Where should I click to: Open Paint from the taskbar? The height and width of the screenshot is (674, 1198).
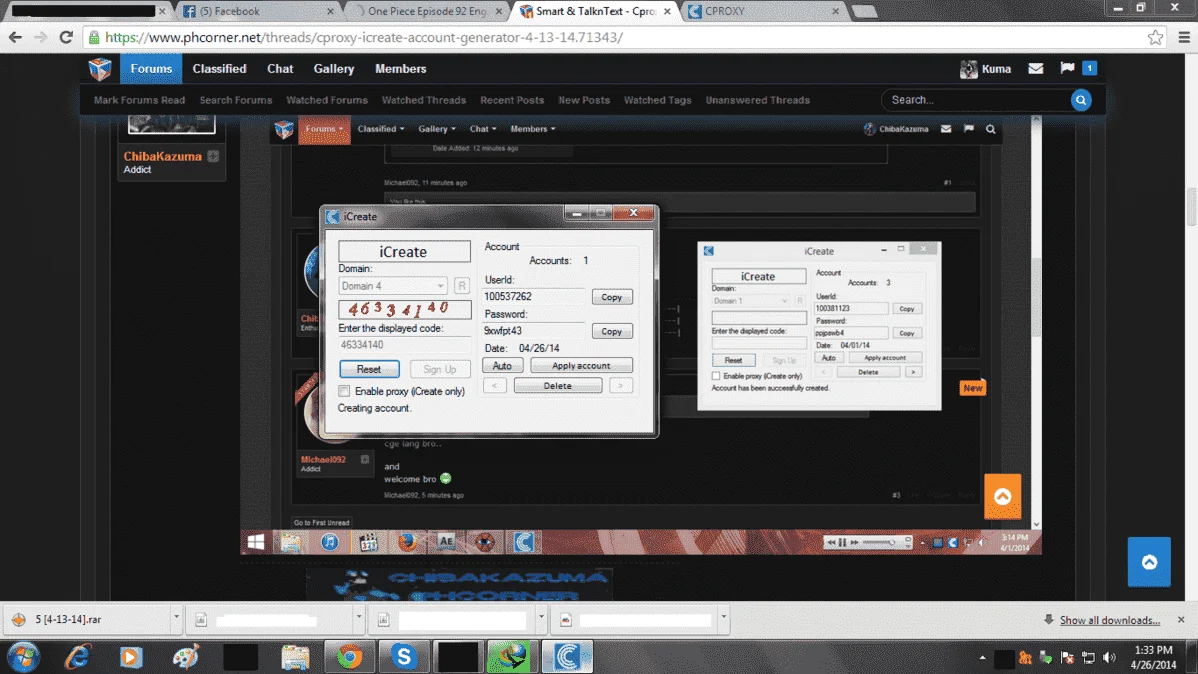(x=186, y=657)
